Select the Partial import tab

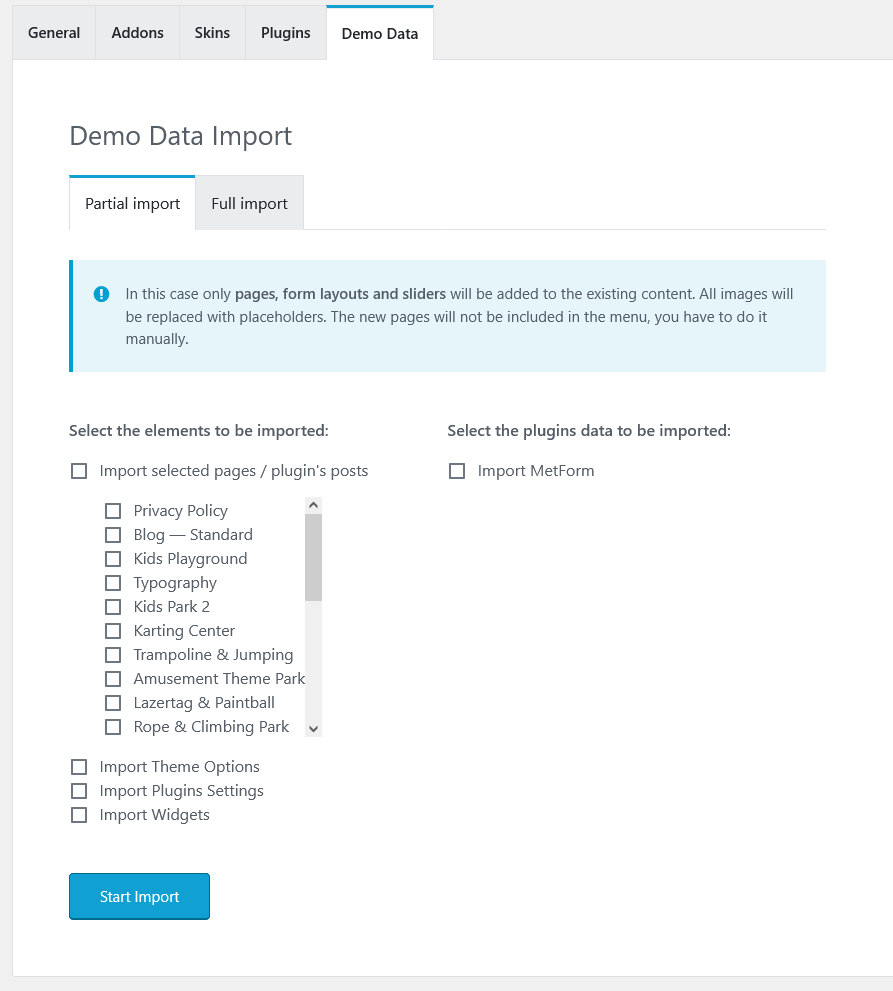pos(132,203)
